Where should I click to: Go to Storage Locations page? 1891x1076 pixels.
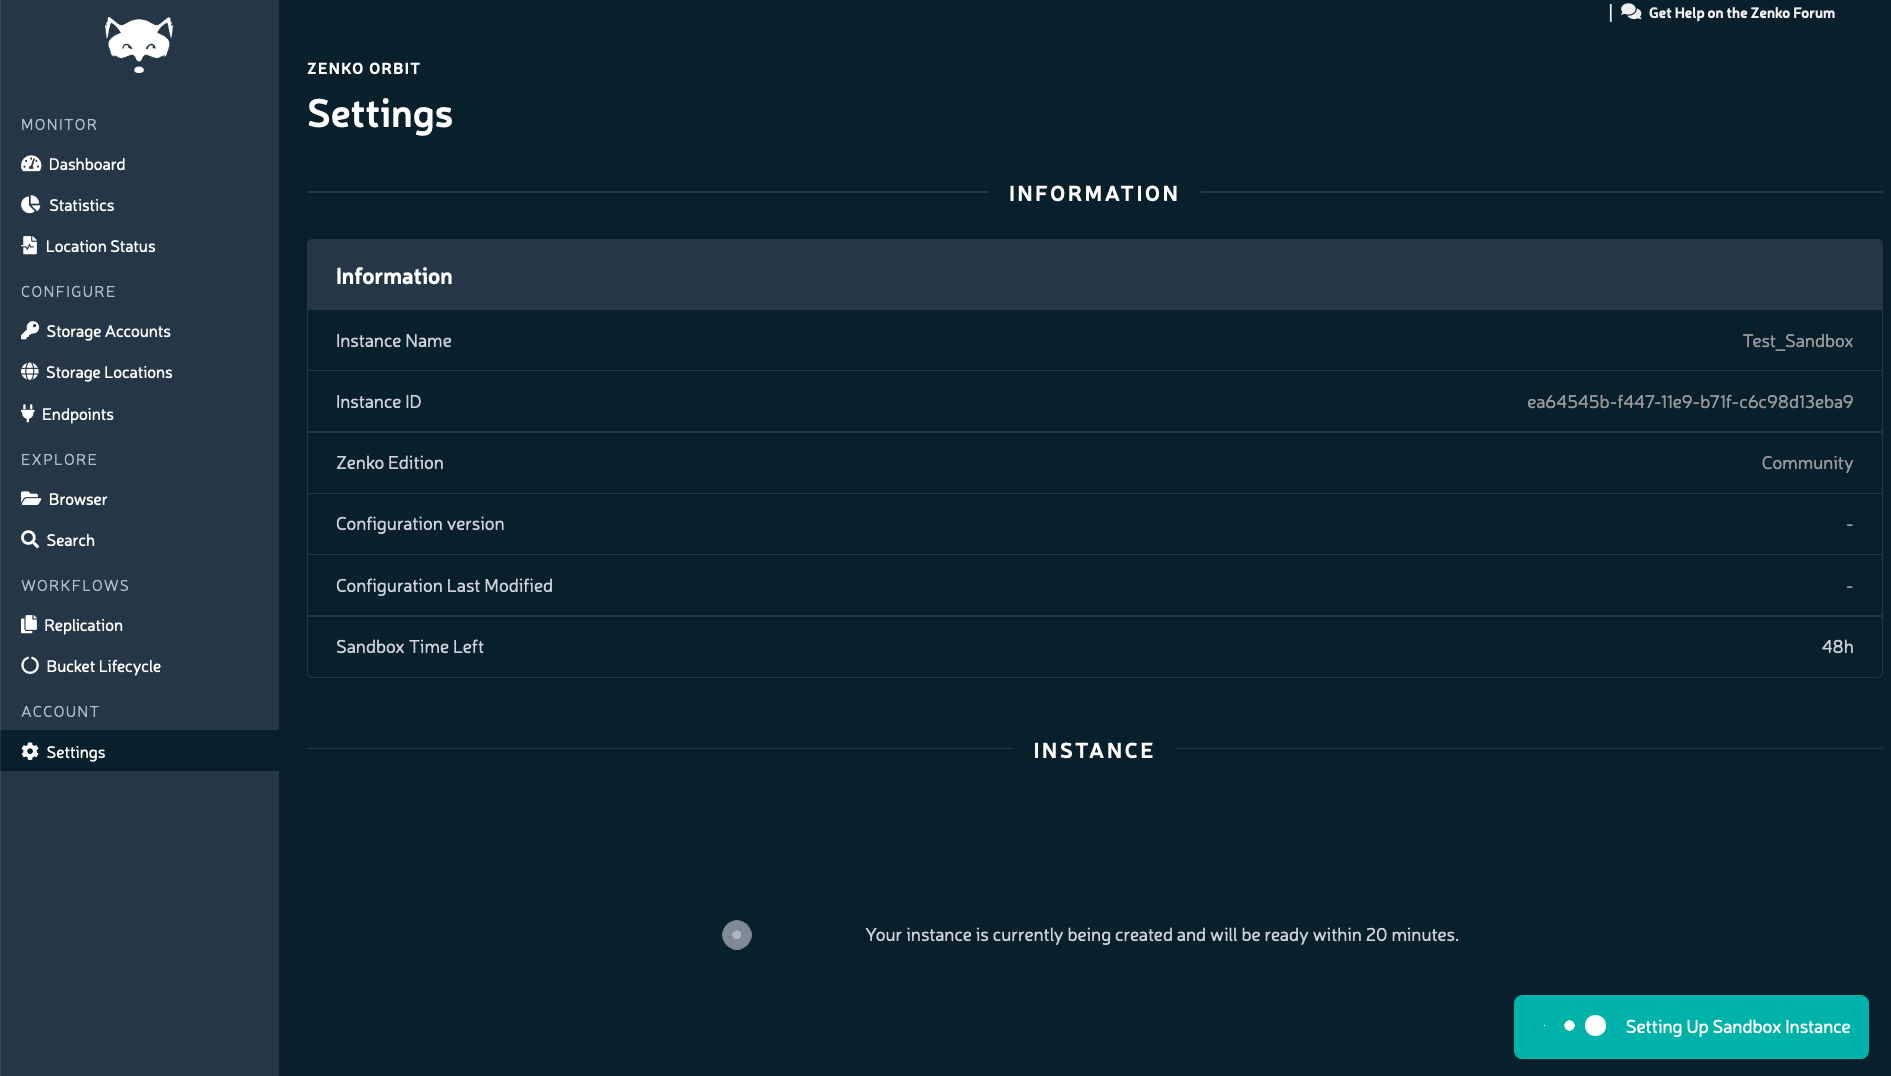click(x=108, y=372)
